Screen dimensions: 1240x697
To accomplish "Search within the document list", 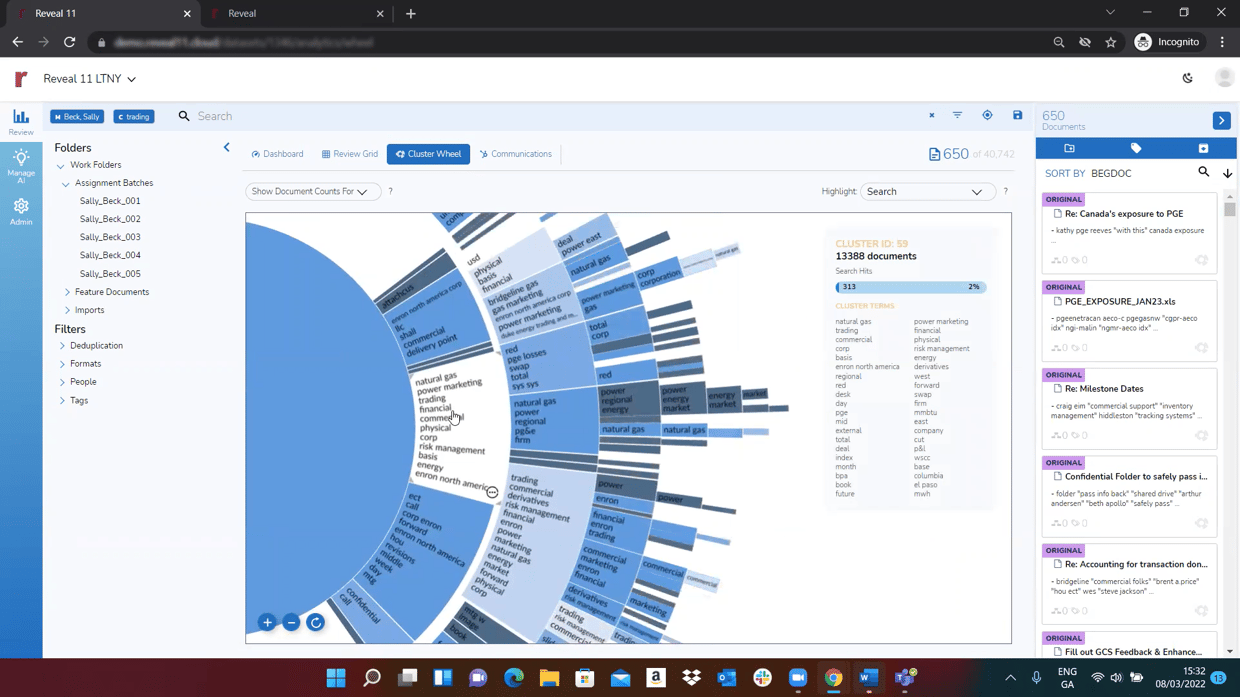I will [x=1204, y=172].
